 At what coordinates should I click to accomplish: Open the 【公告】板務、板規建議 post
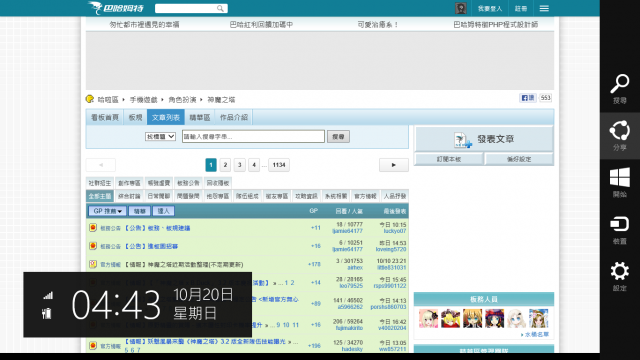click(157, 228)
